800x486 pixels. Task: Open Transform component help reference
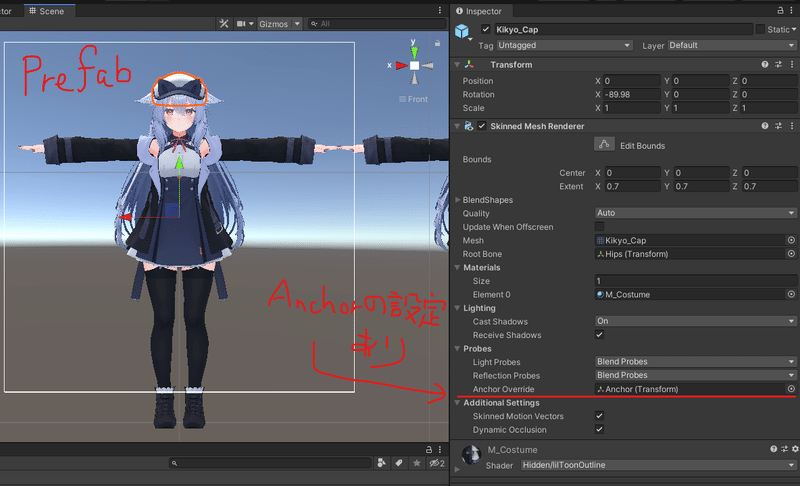coord(765,64)
